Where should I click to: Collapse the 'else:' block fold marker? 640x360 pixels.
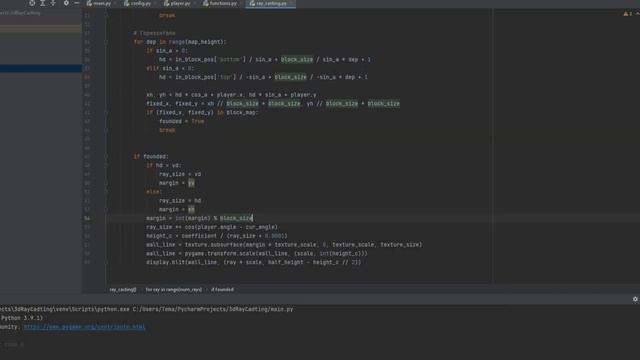click(x=106, y=192)
